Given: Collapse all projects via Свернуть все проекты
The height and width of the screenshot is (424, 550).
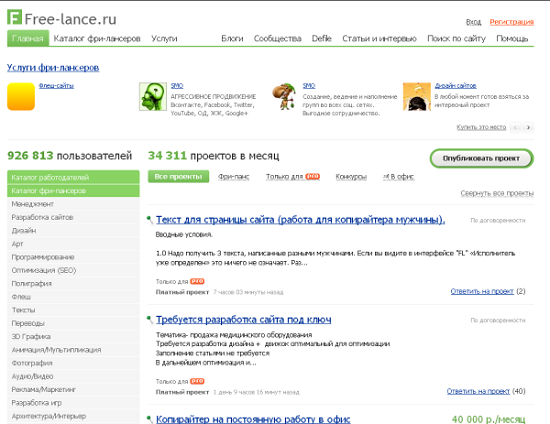Looking at the screenshot, I should [x=497, y=193].
